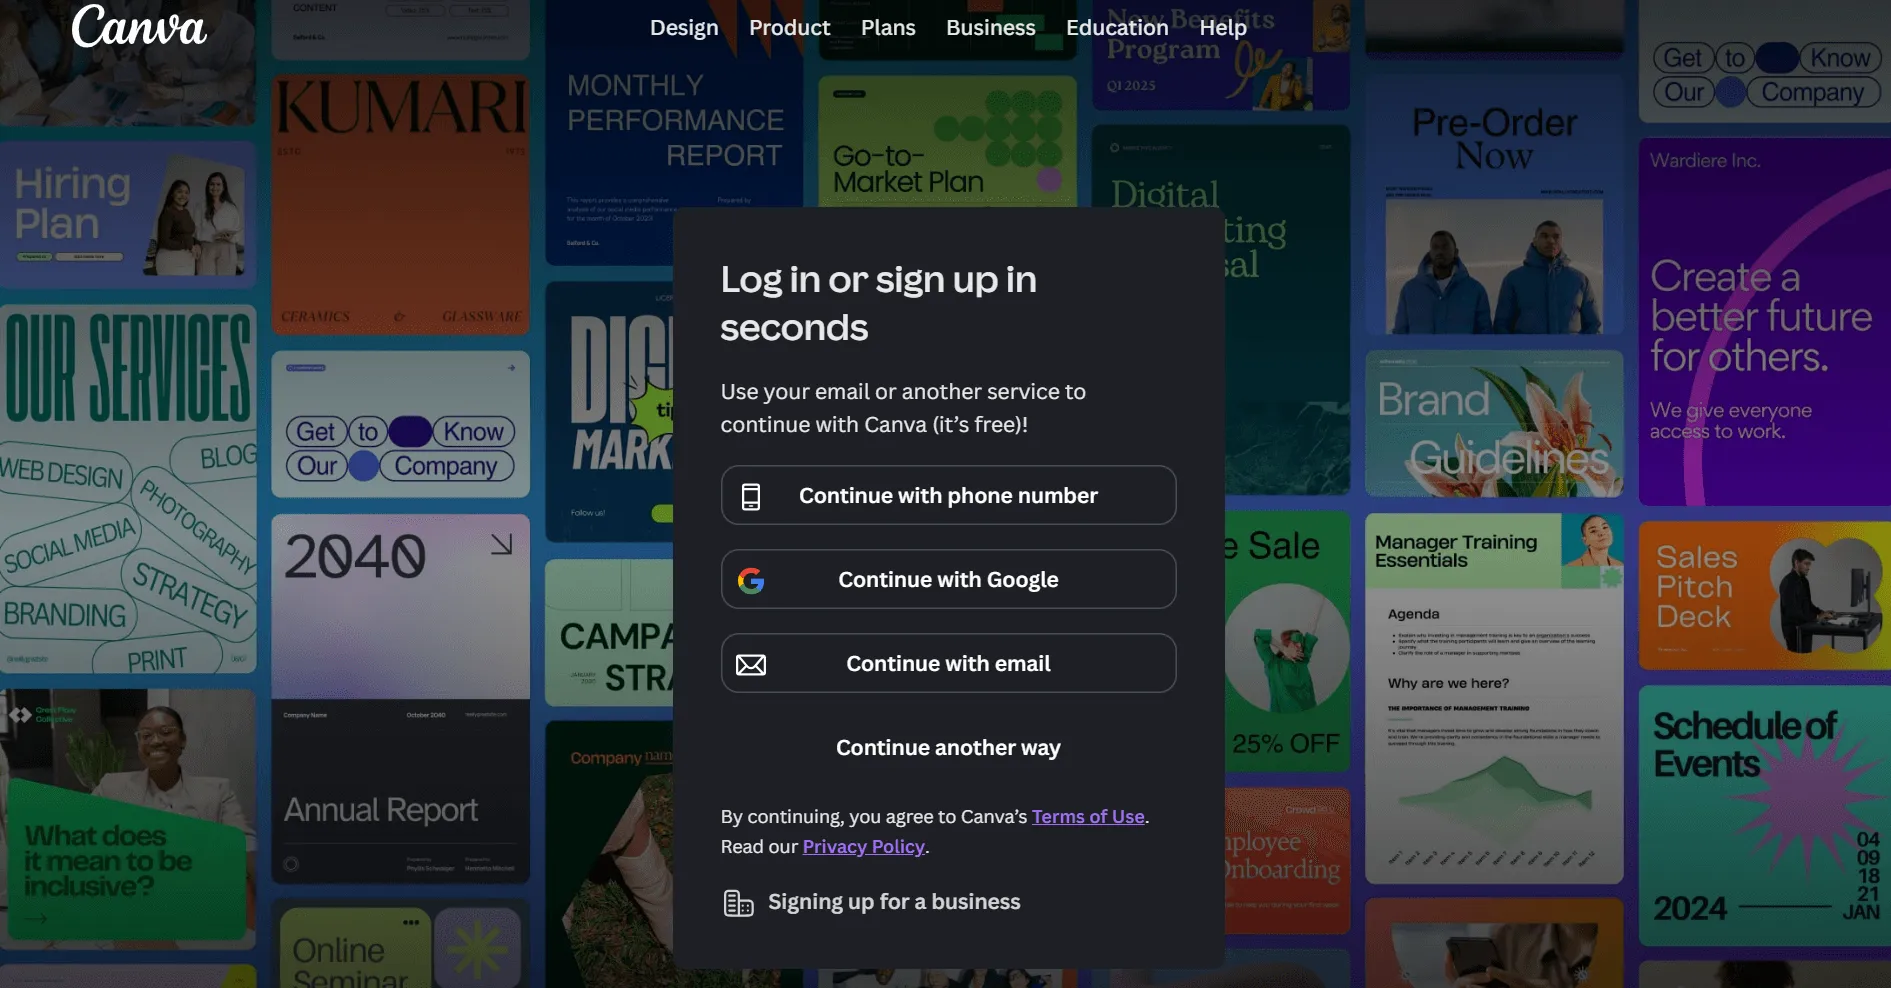Image resolution: width=1891 pixels, height=988 pixels.
Task: Open the Hiring Plan template thumbnail
Action: click(128, 214)
